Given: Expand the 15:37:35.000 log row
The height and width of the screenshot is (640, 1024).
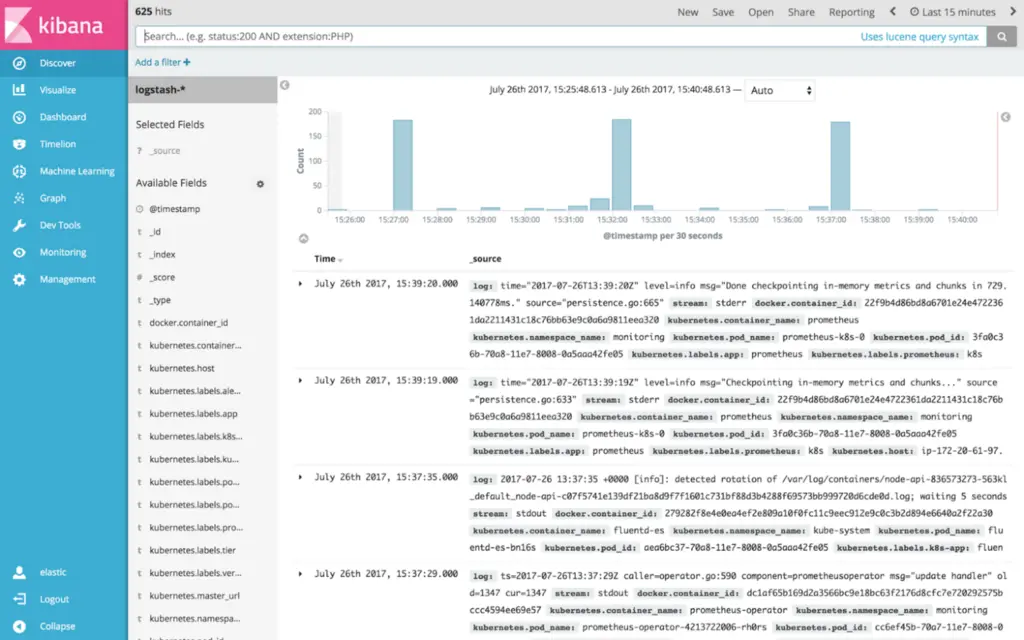Looking at the screenshot, I should click(x=301, y=477).
